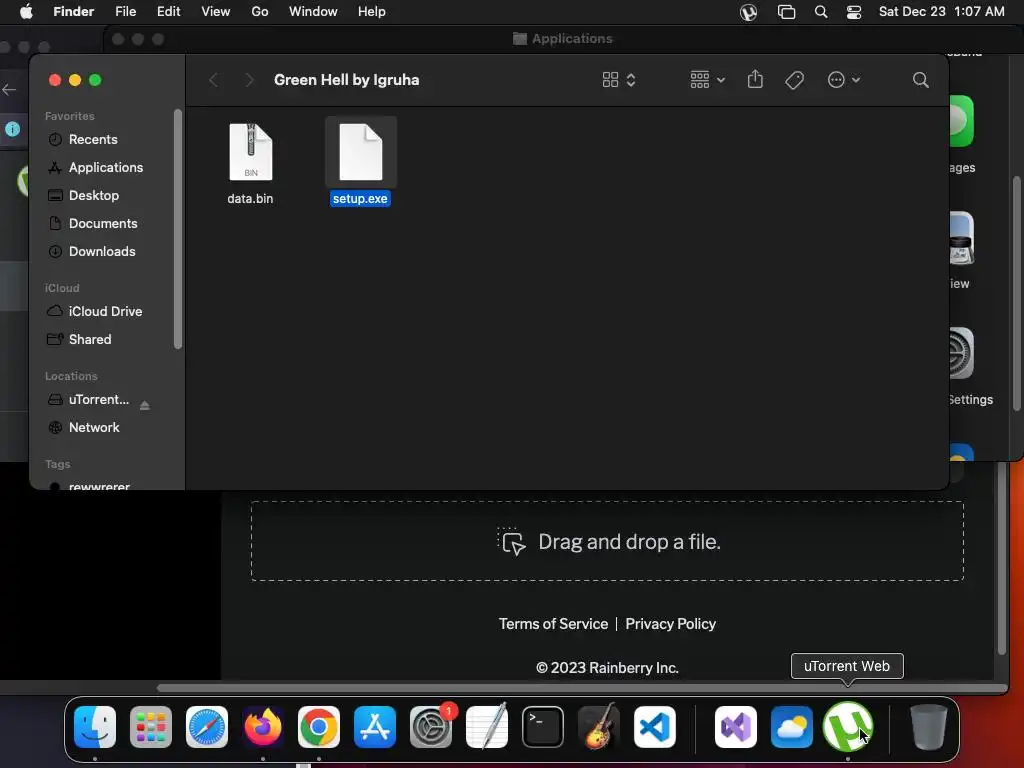Select Desktop in Finder sidebar
Viewport: 1024px width, 768px height.
coord(93,195)
